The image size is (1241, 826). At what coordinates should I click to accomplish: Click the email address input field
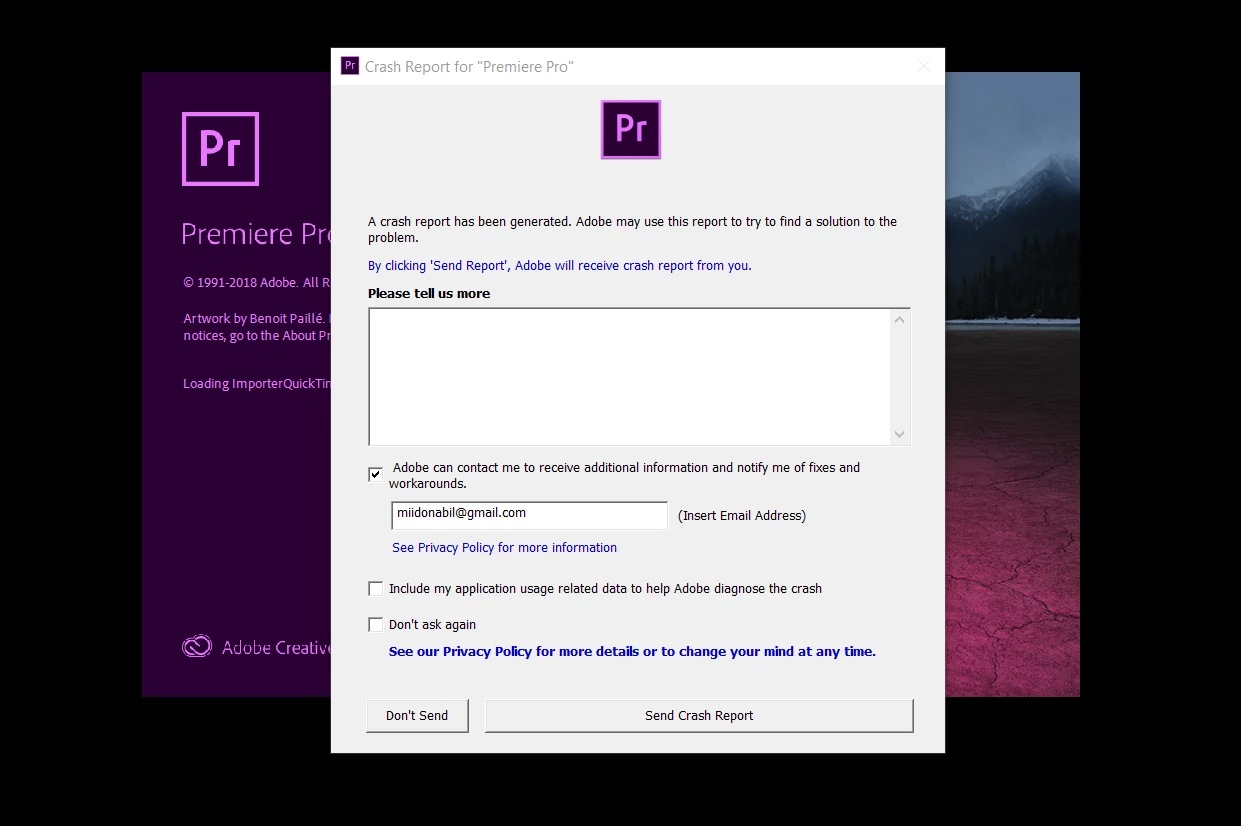[x=529, y=515]
